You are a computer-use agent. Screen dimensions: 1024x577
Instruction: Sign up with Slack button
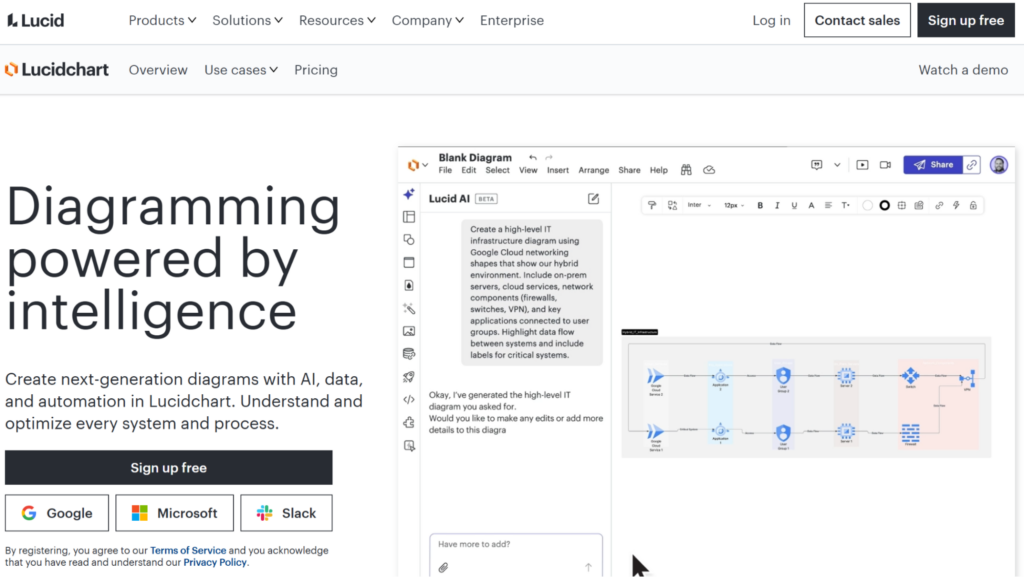point(286,513)
